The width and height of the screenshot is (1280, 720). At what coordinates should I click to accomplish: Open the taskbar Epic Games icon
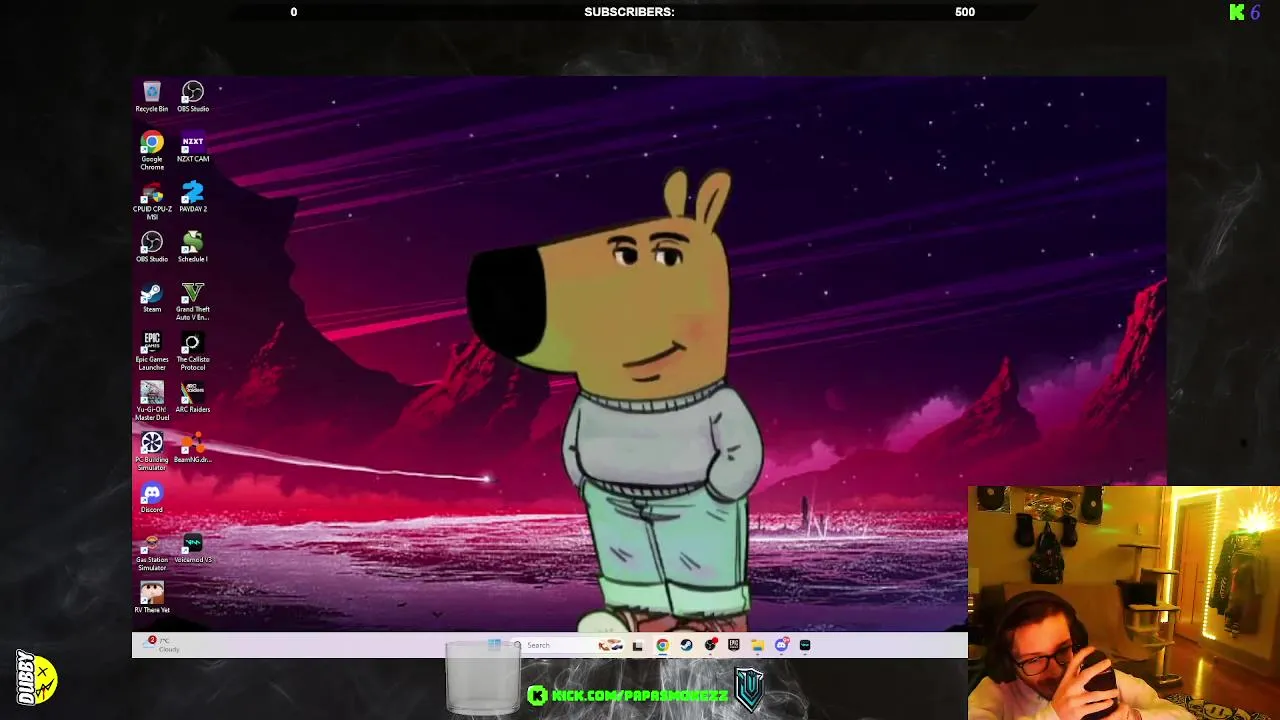pos(734,645)
